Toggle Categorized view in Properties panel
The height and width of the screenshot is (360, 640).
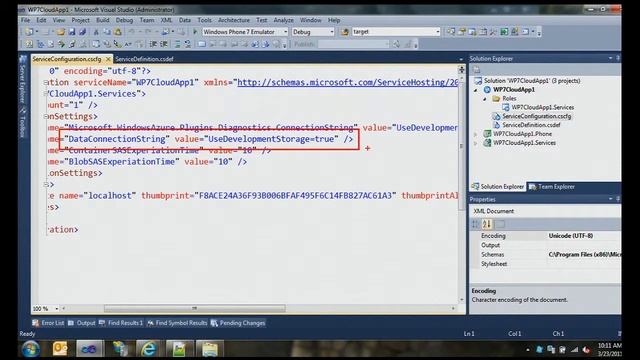[476, 224]
